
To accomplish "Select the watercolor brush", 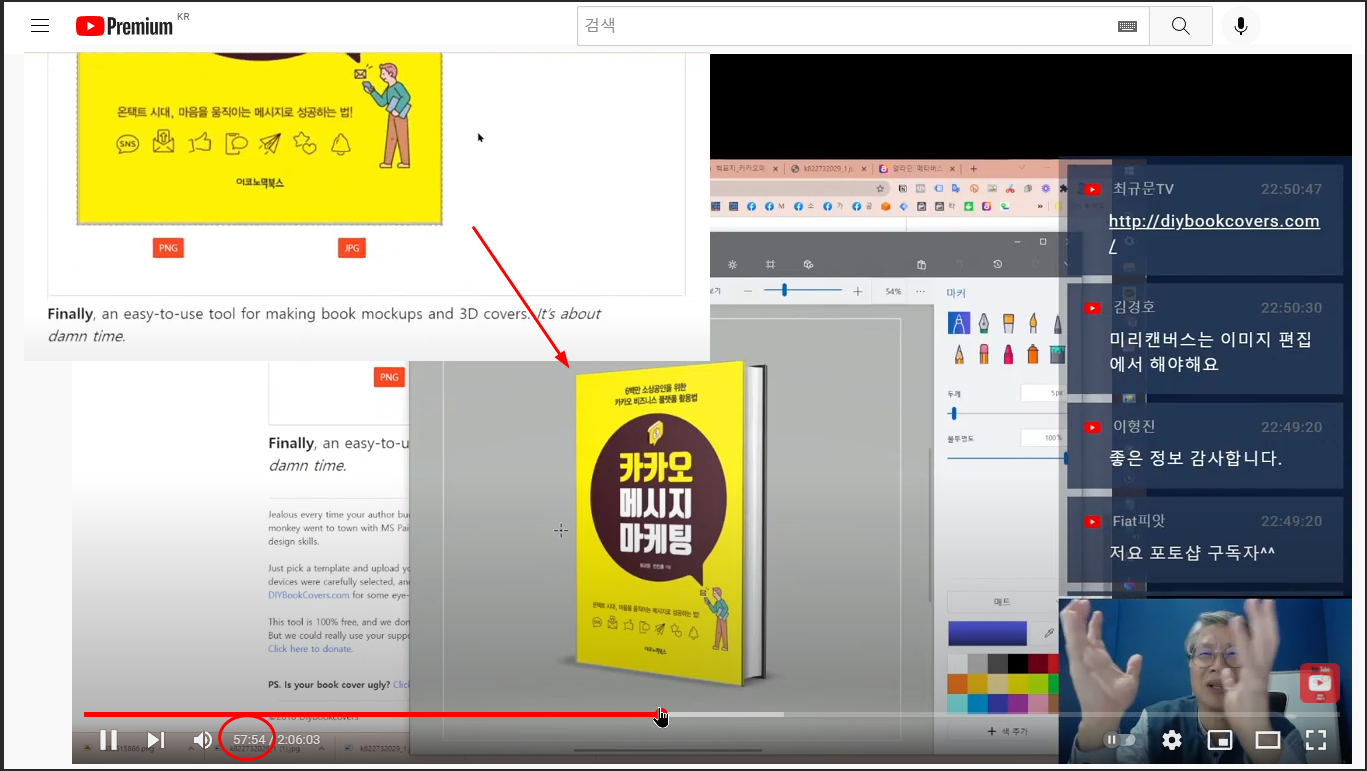I will [x=1032, y=323].
